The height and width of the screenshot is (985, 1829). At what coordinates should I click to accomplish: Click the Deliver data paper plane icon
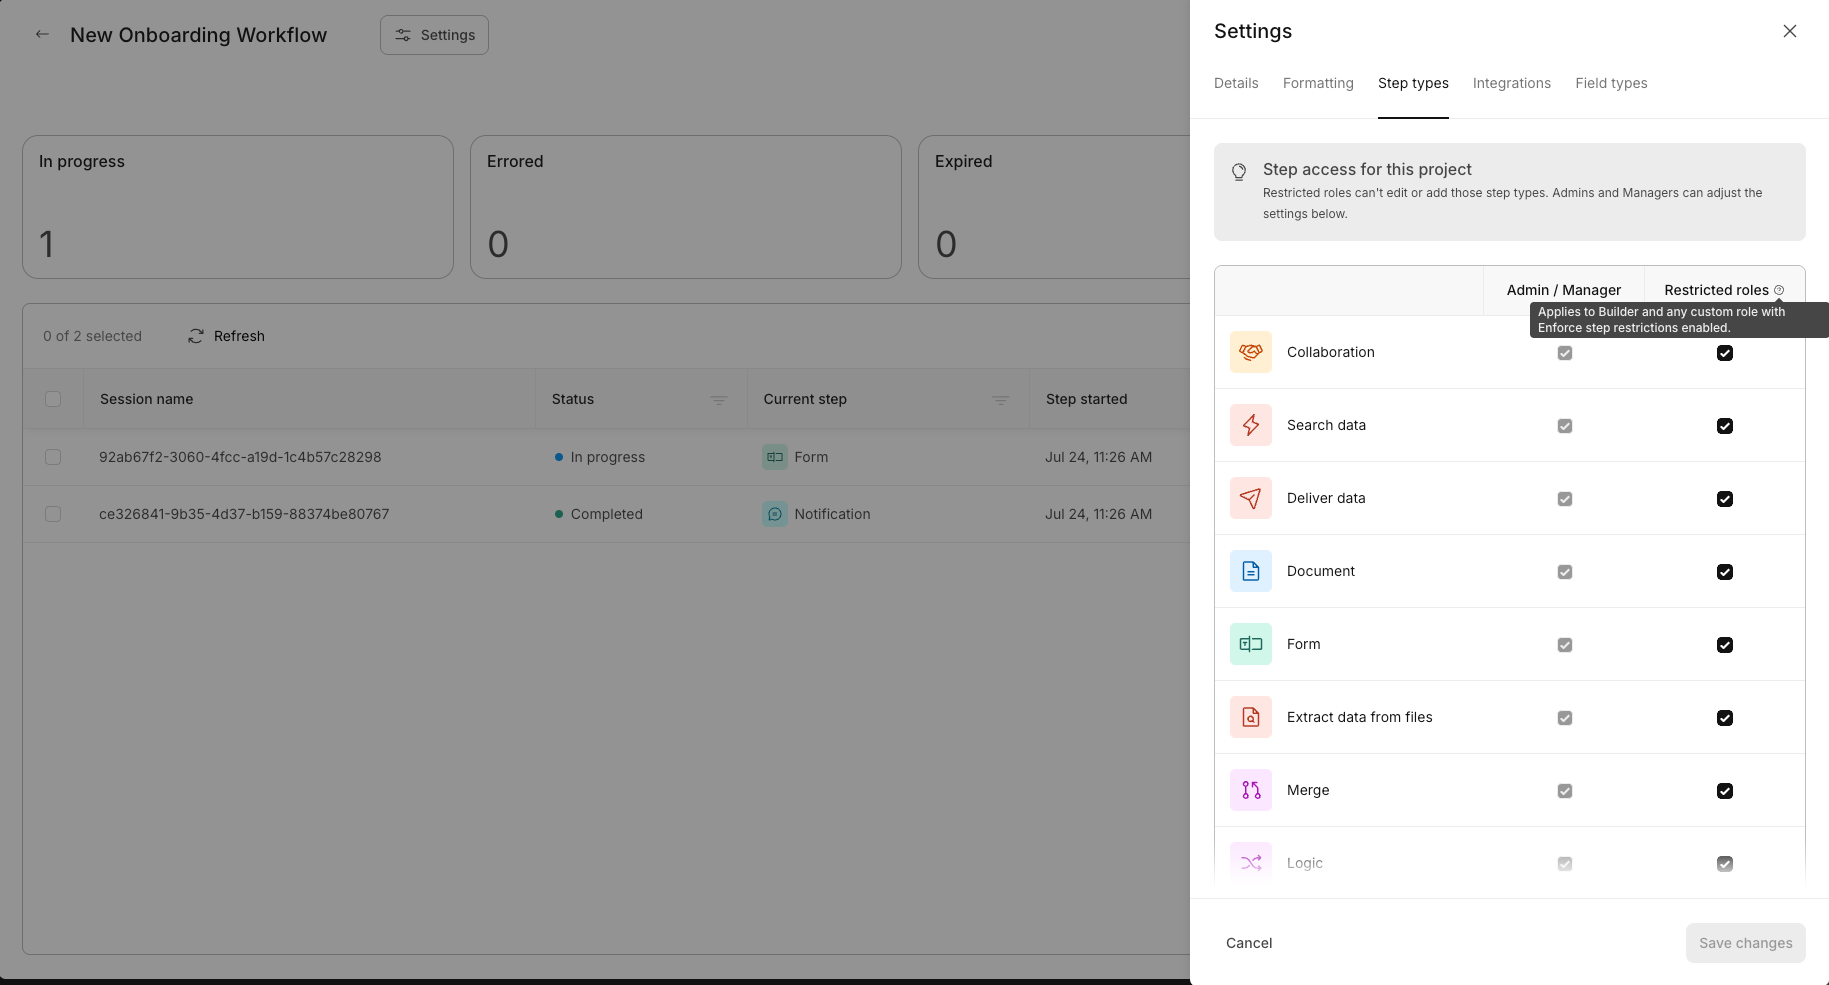pos(1251,498)
